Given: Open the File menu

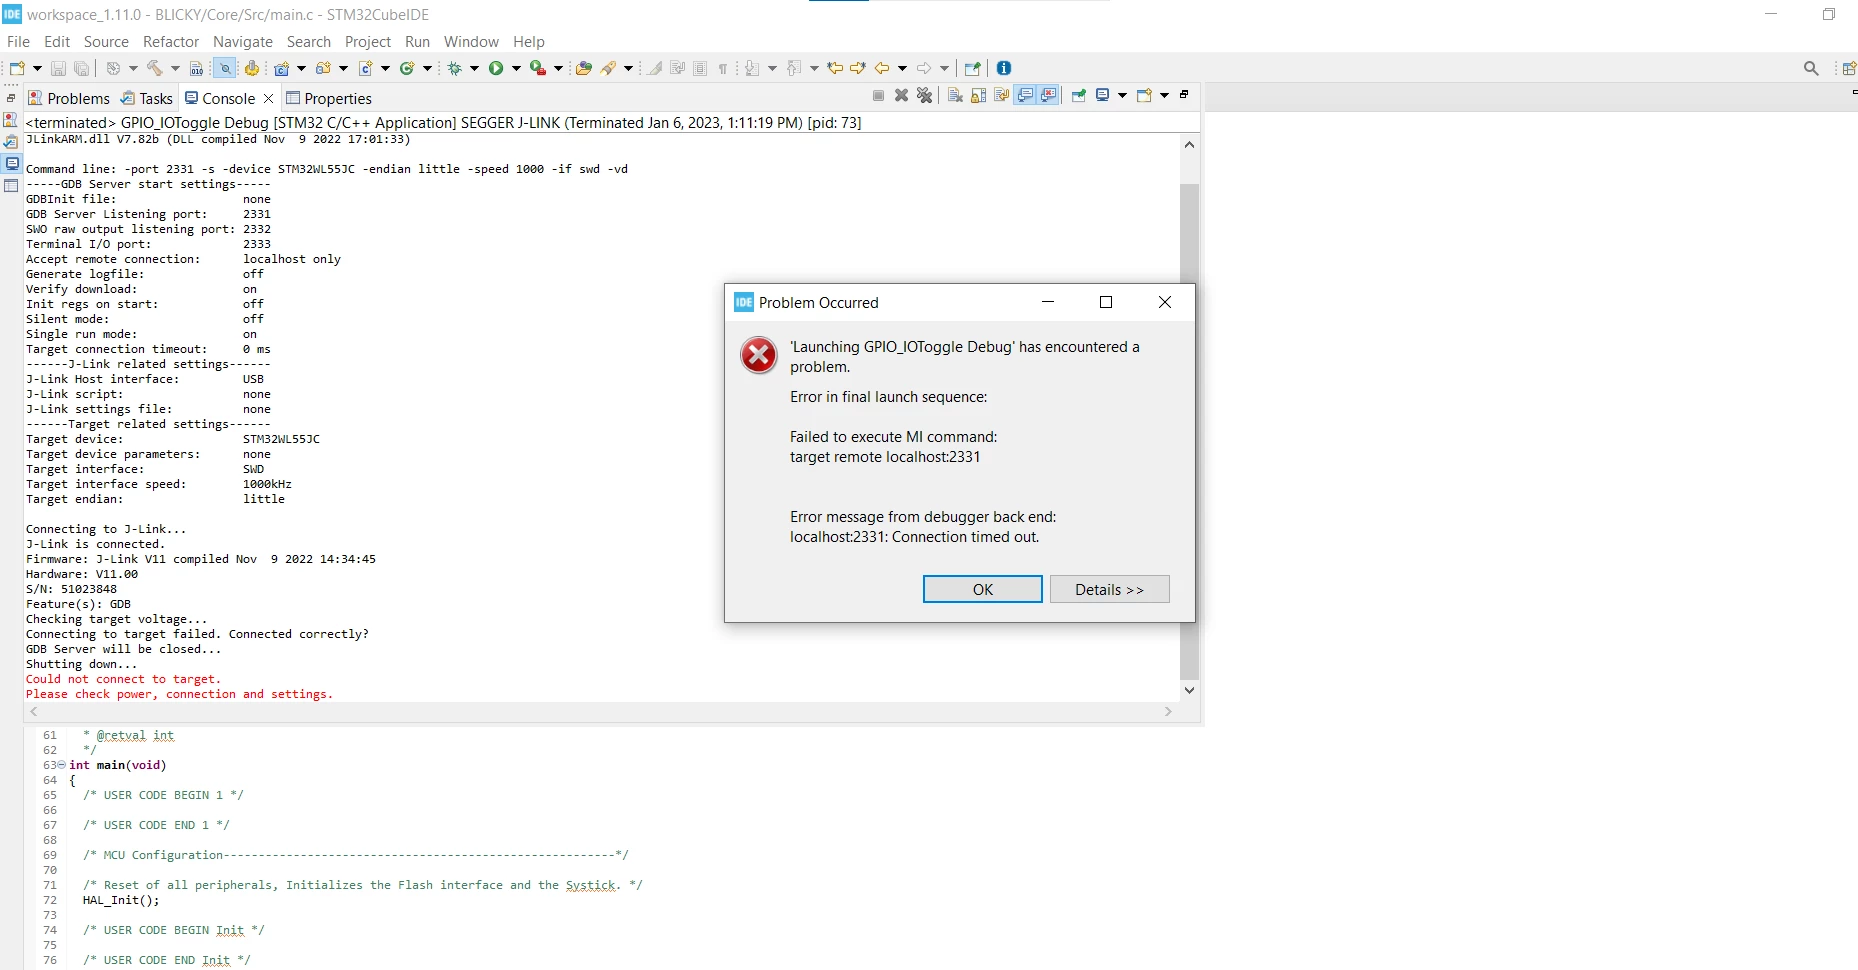Looking at the screenshot, I should point(18,41).
